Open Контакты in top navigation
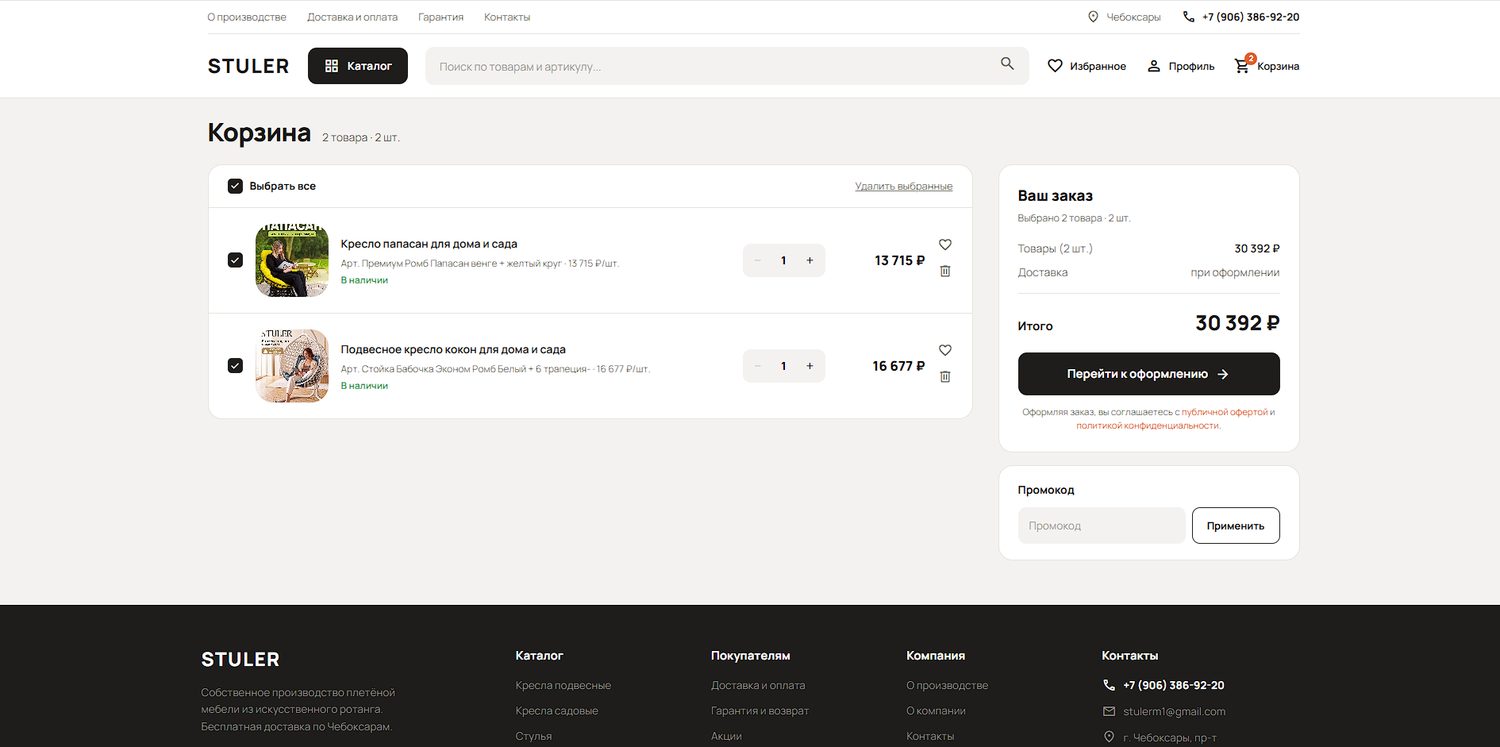 (507, 17)
